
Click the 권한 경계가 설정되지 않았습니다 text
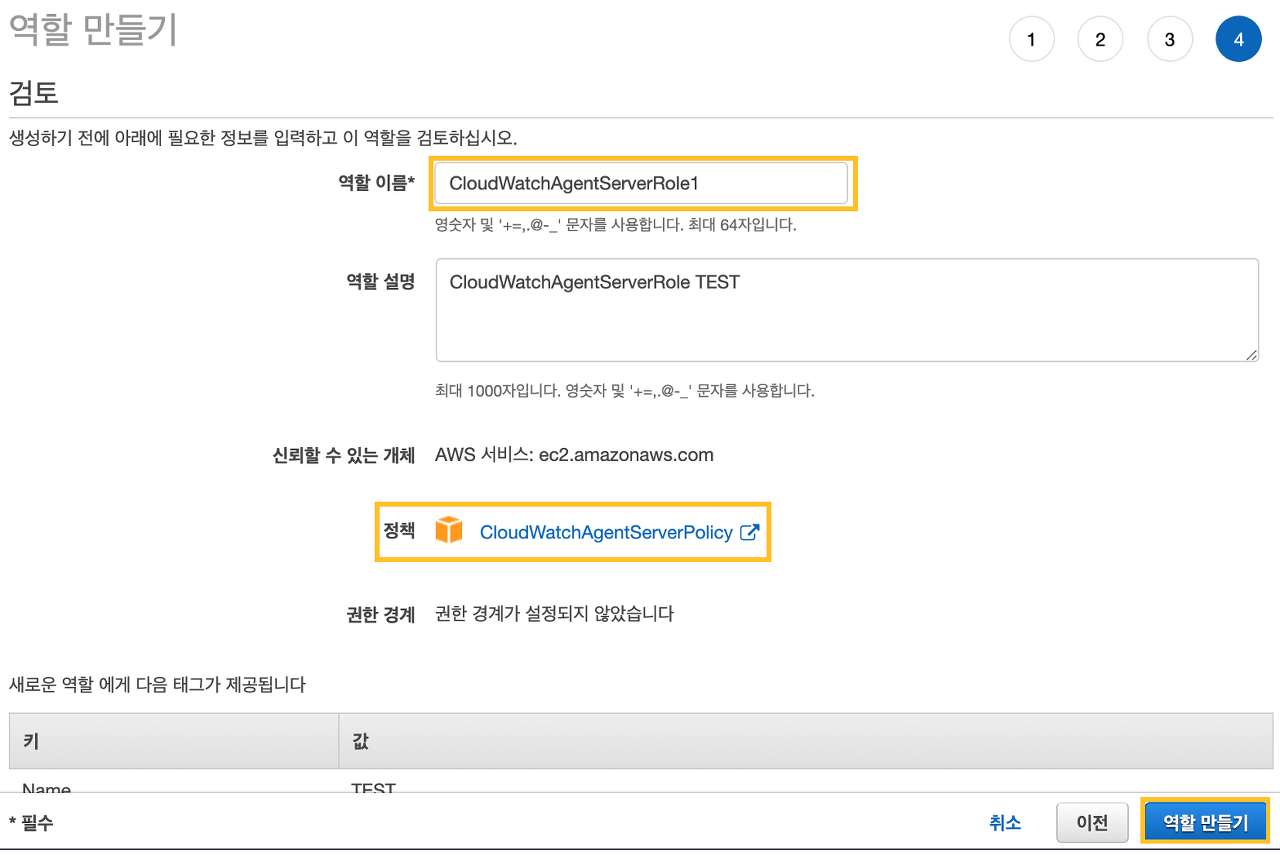click(555, 613)
